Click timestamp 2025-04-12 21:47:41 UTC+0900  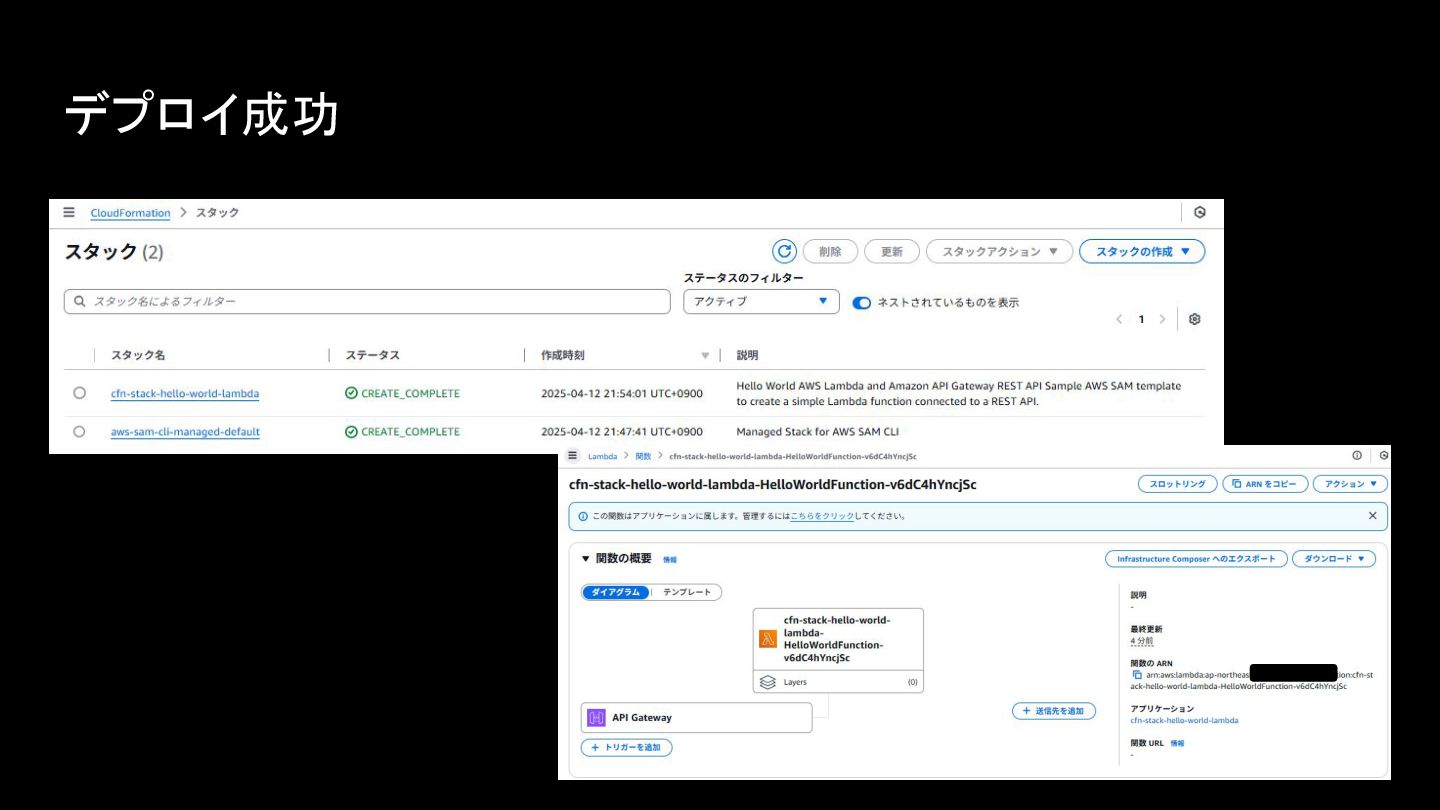point(622,432)
